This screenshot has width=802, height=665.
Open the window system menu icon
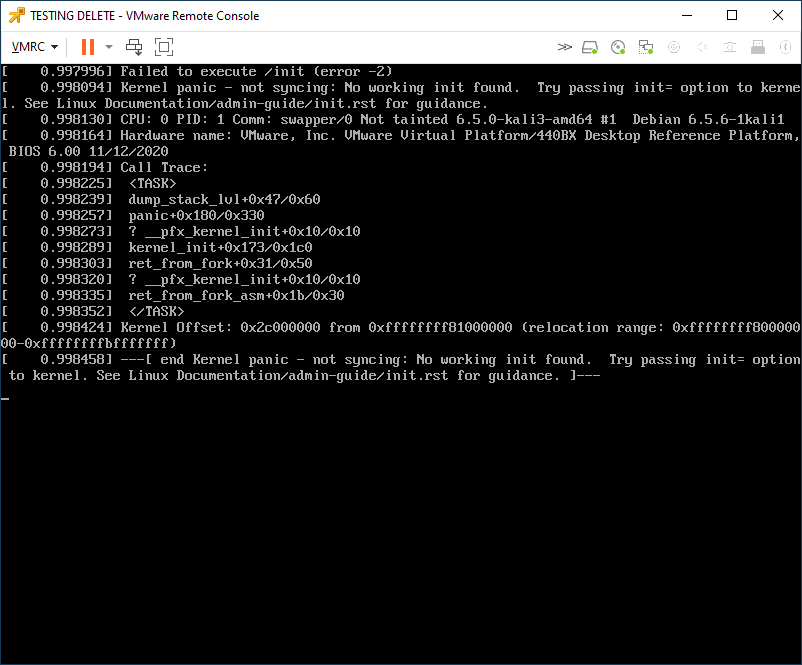pyautogui.click(x=15, y=15)
